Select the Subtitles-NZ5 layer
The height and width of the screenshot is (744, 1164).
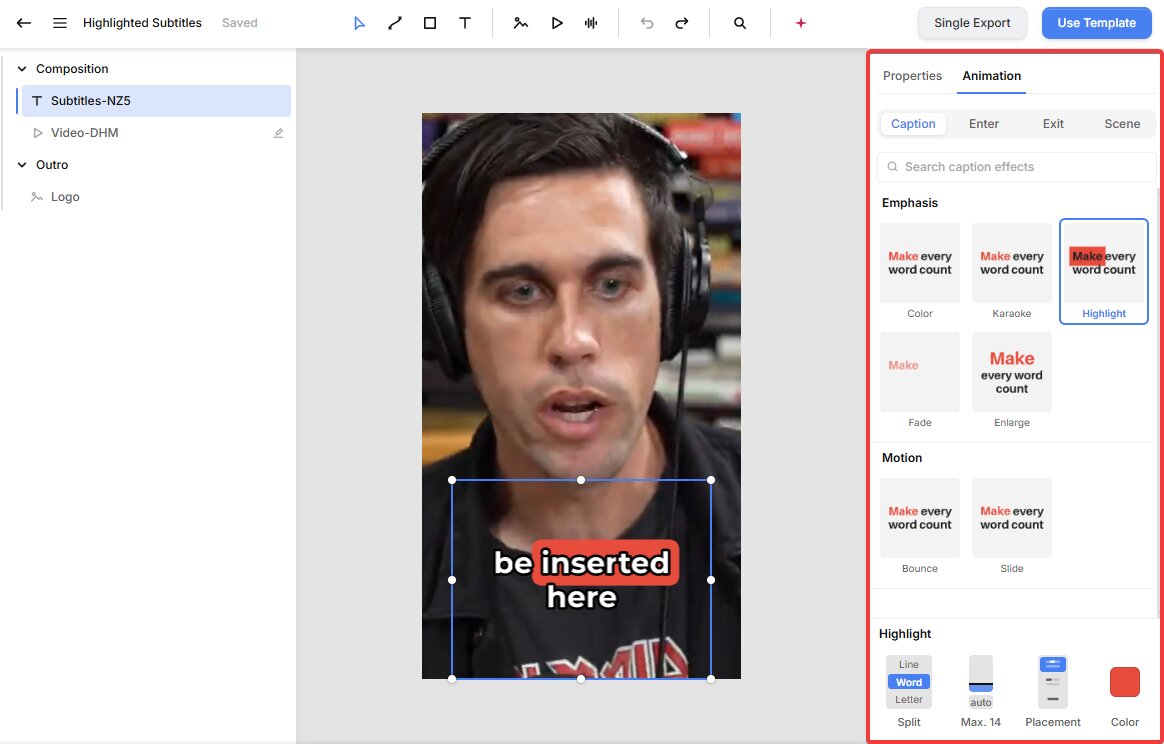pyautogui.click(x=157, y=101)
